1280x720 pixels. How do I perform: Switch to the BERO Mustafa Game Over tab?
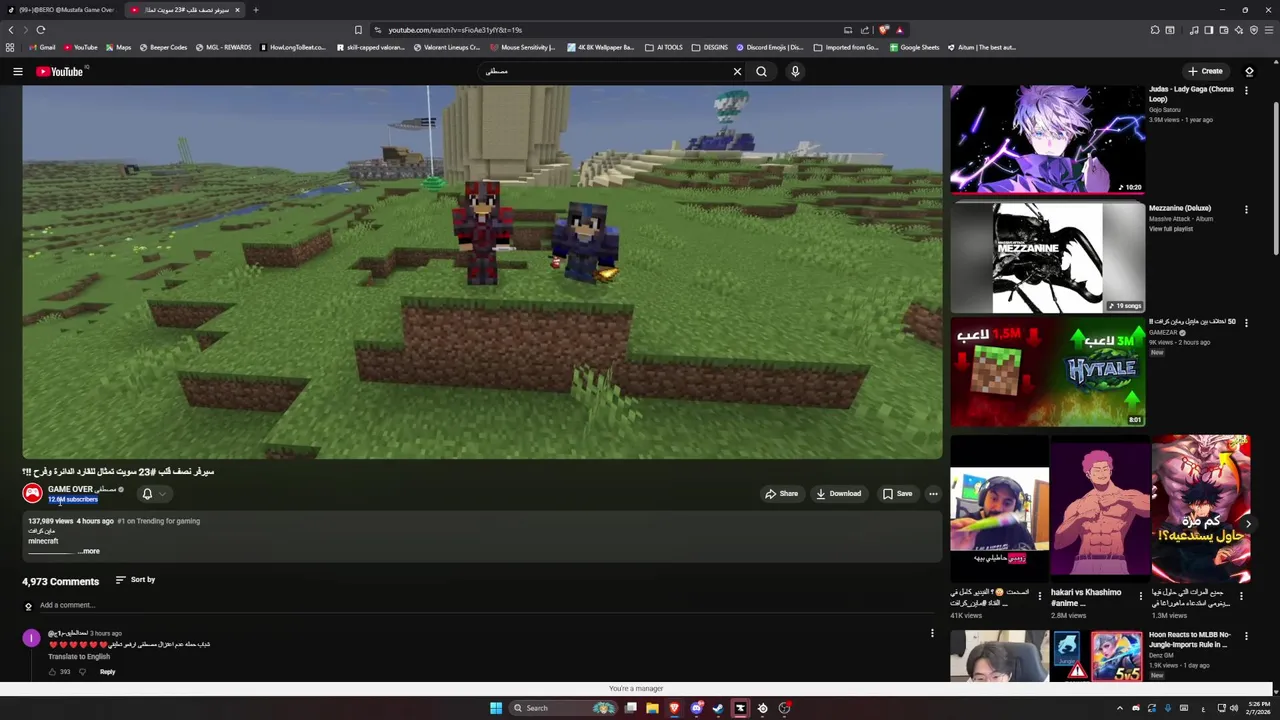pyautogui.click(x=62, y=10)
